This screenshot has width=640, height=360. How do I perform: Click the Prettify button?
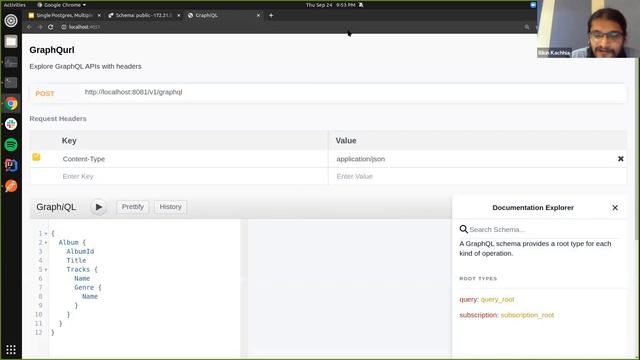point(133,207)
